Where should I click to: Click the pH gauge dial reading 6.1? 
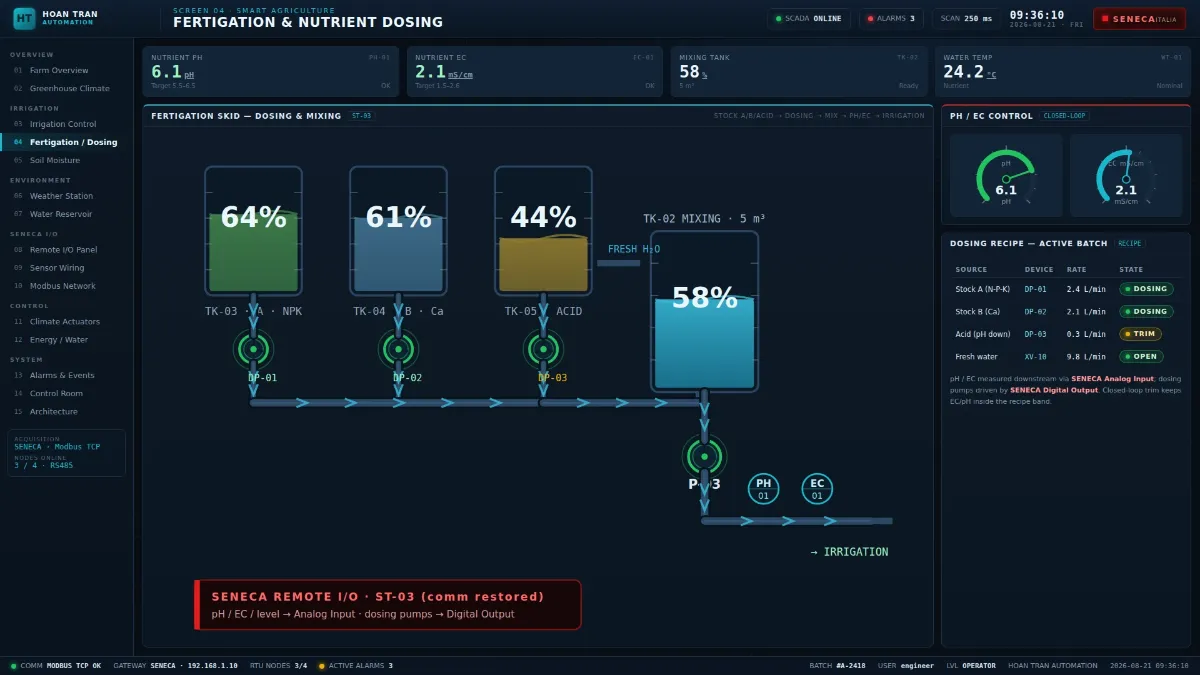[x=1006, y=176]
